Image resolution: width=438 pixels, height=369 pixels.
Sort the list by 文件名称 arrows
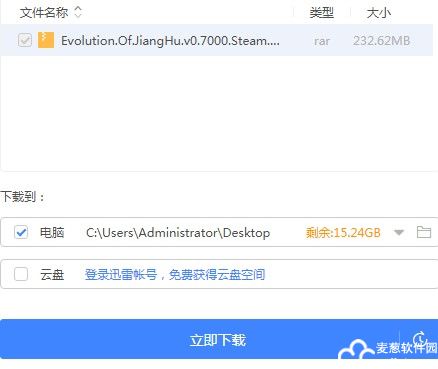78,12
